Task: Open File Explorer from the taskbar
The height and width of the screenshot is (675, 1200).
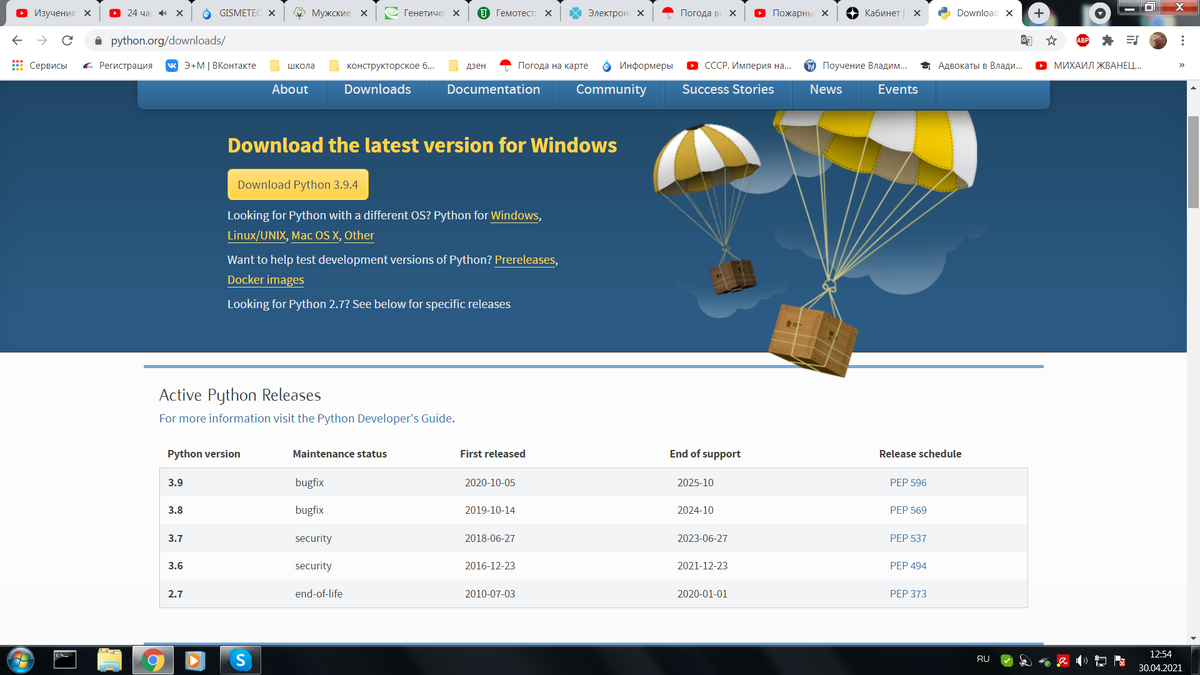Action: click(109, 659)
